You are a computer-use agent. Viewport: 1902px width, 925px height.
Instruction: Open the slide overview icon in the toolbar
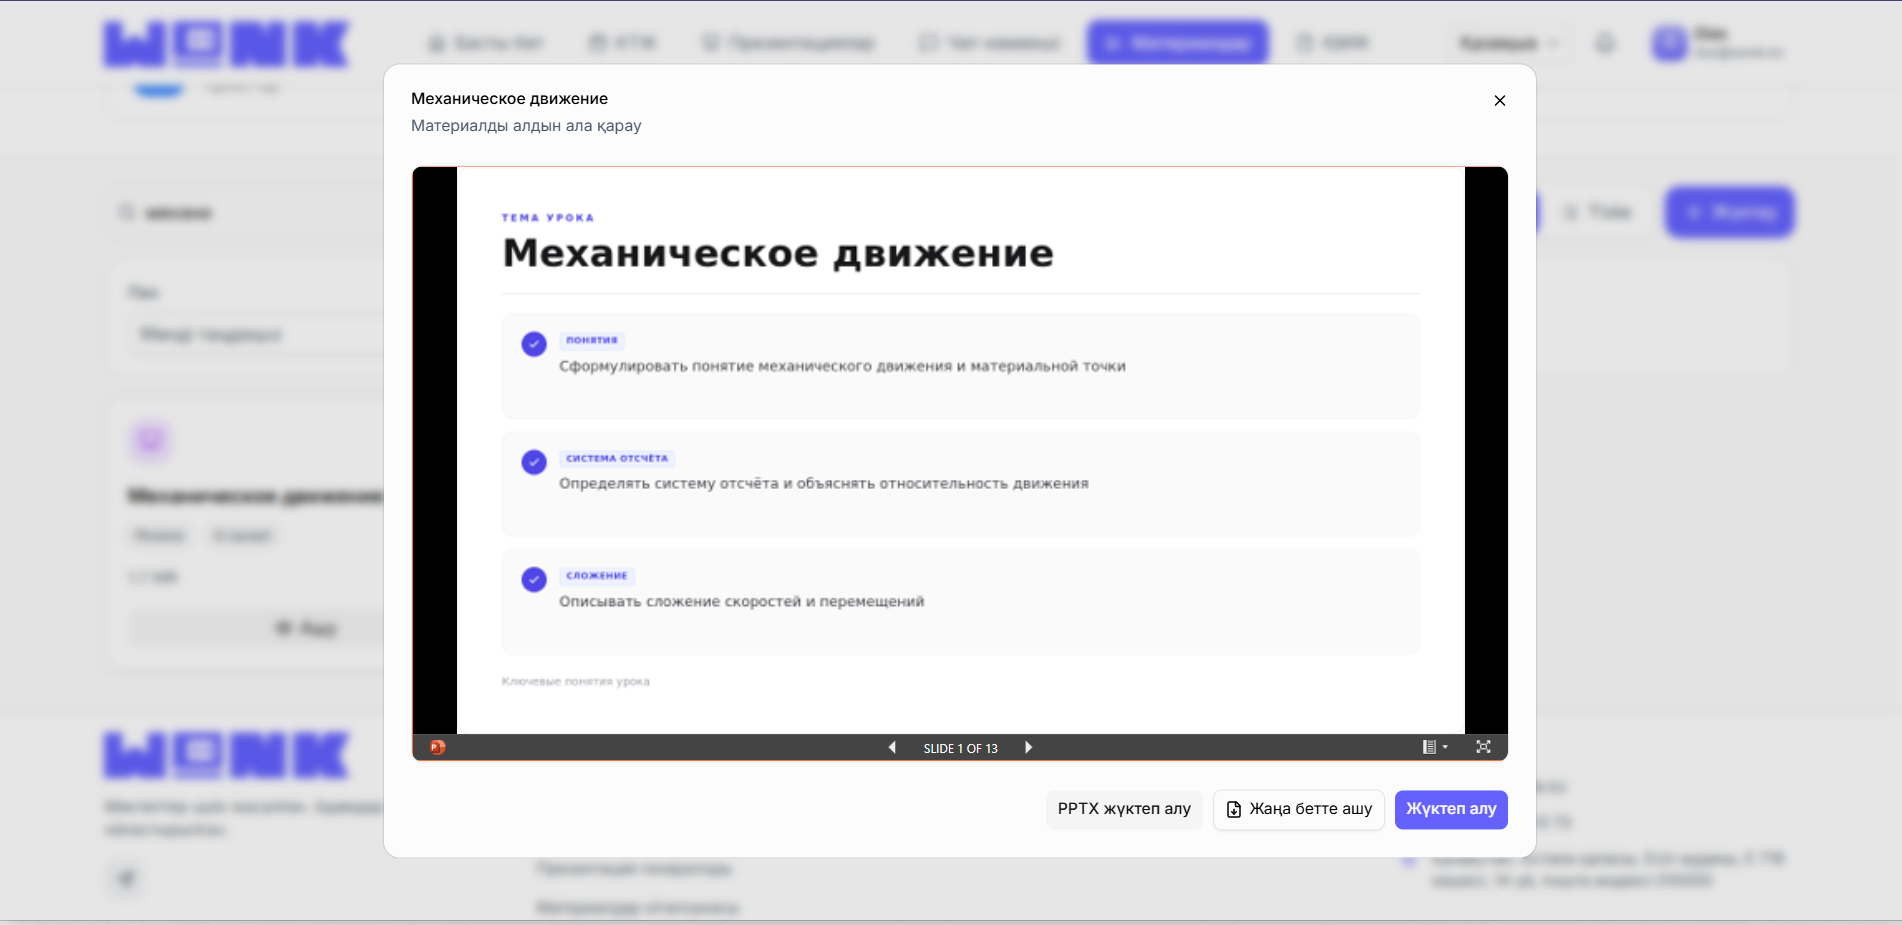click(1428, 746)
